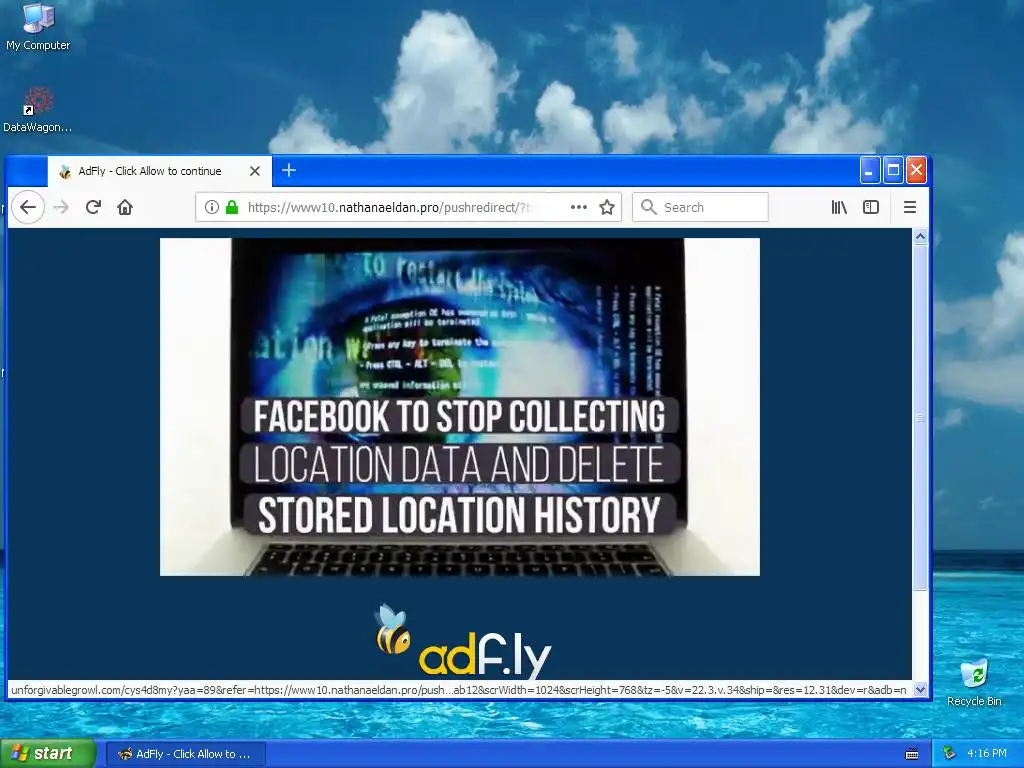The width and height of the screenshot is (1024, 768).
Task: Focus the Search box in the toolbar
Action: pos(700,207)
